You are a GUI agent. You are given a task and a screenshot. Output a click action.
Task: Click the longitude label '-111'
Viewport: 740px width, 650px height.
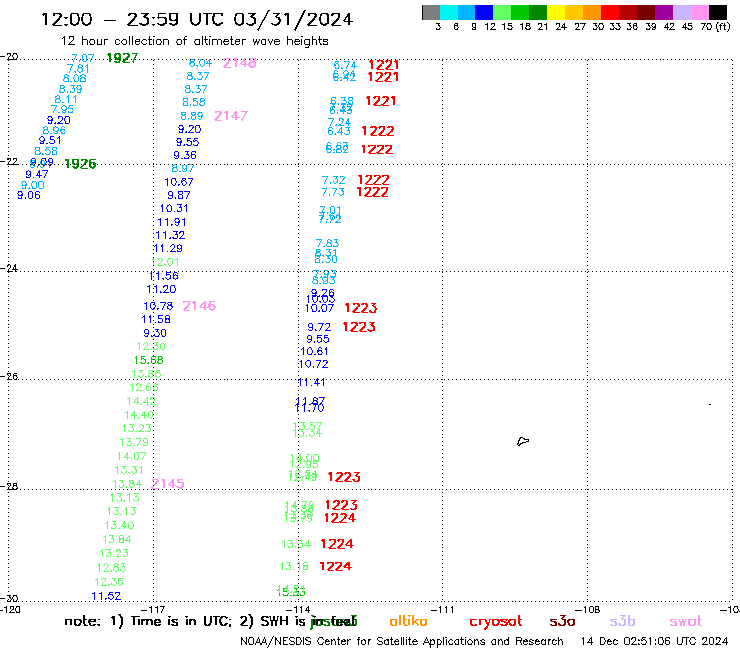point(442,609)
